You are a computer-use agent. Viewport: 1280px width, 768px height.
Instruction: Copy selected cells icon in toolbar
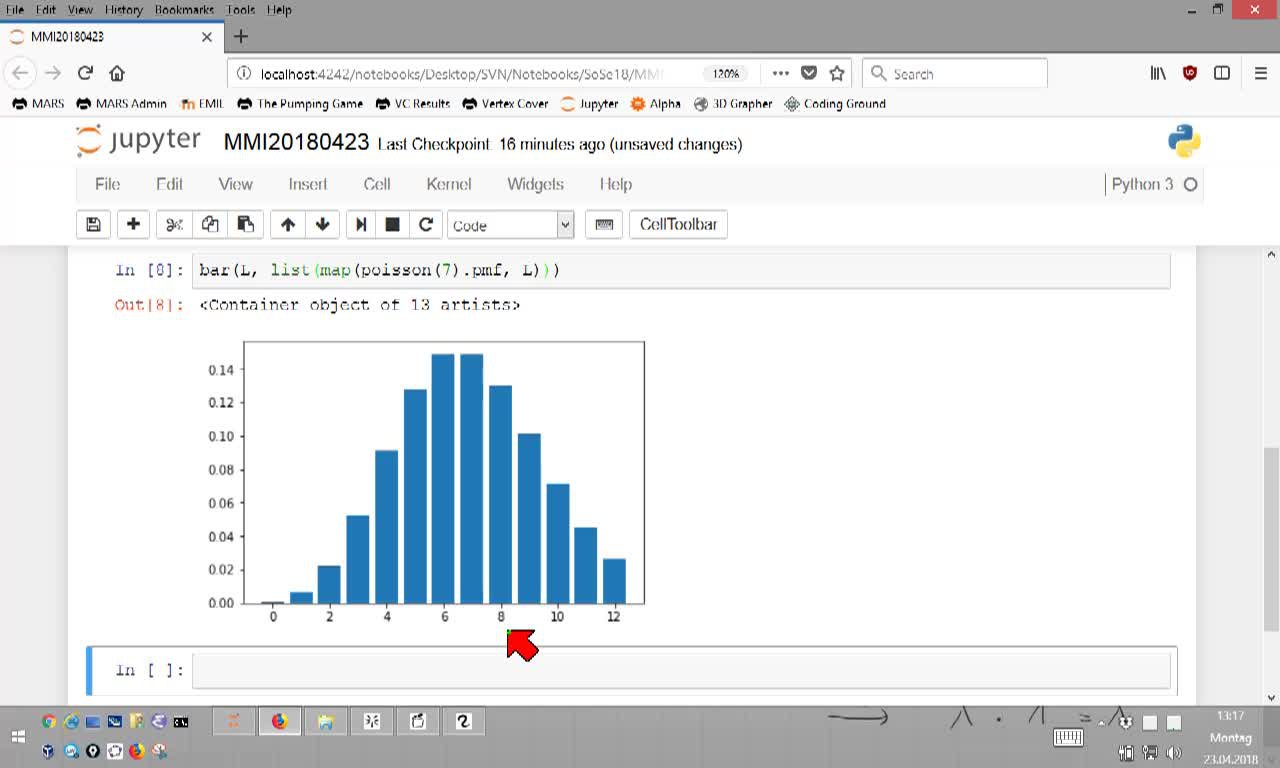[210, 224]
